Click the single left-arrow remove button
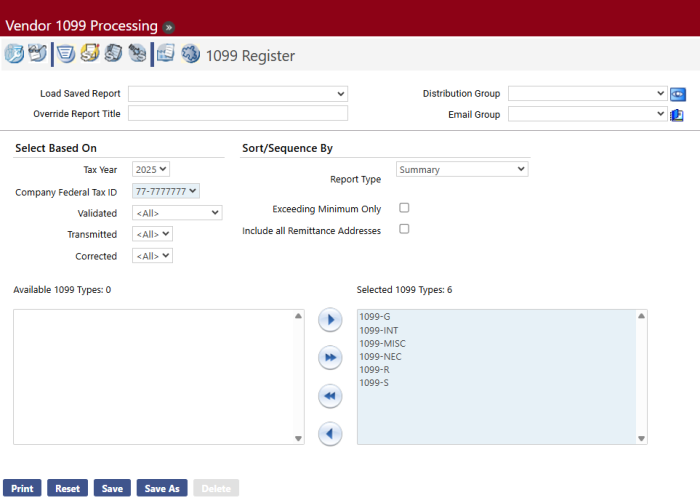 coord(330,434)
